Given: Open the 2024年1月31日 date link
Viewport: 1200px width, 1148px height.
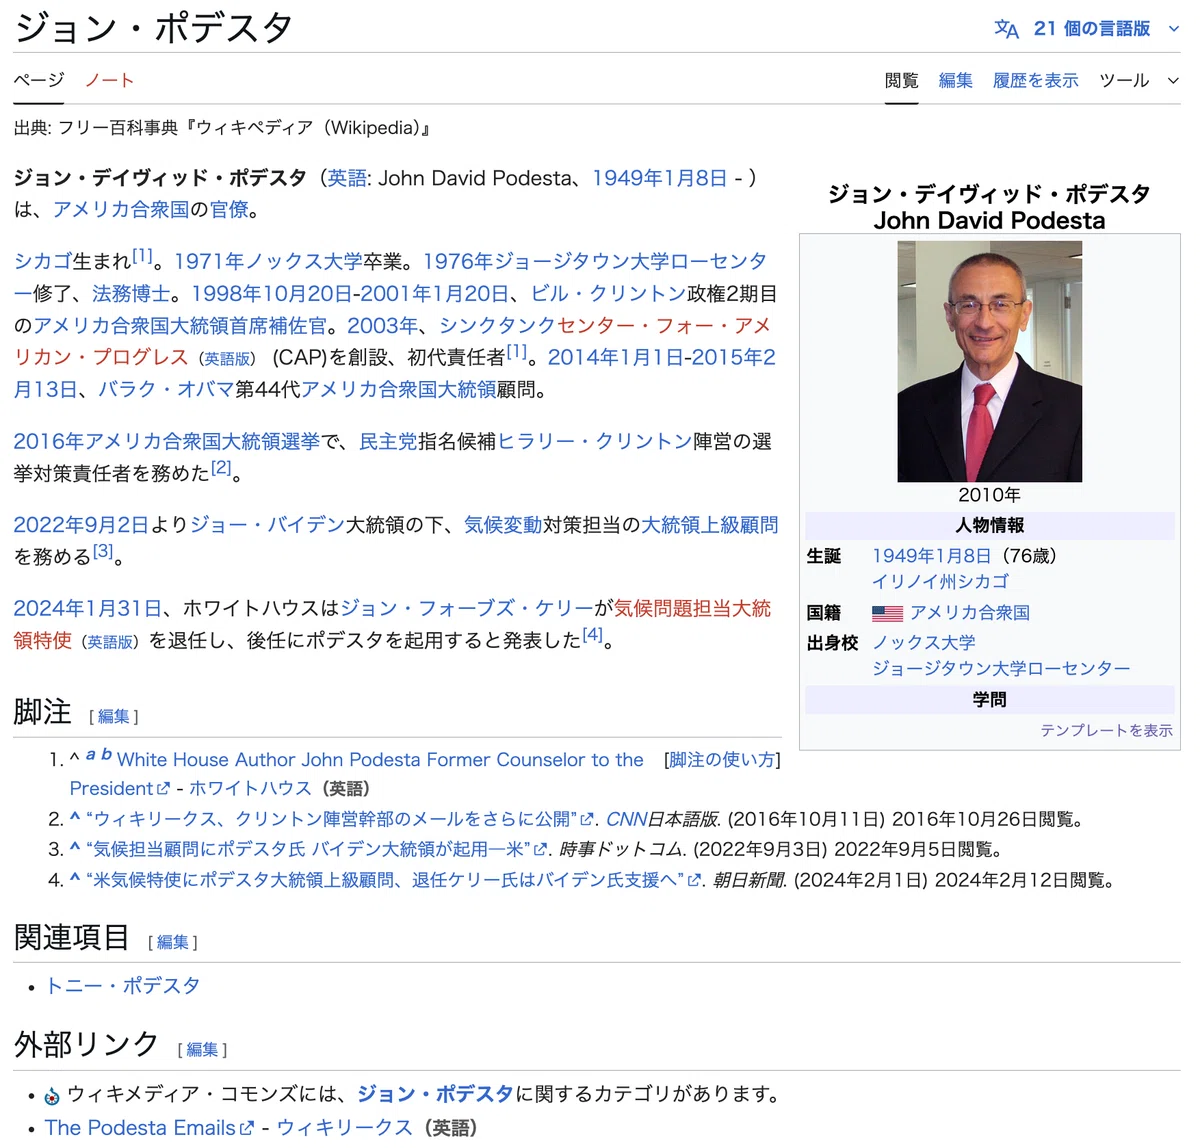Looking at the screenshot, I should [88, 609].
